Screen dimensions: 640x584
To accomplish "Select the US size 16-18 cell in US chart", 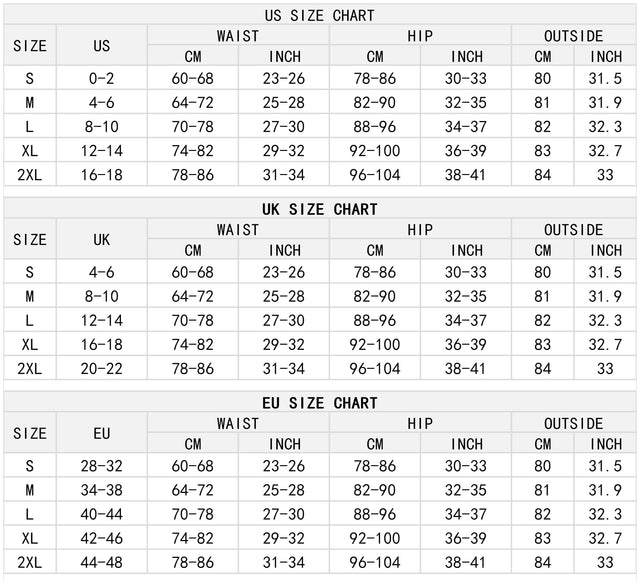I will [102, 175].
